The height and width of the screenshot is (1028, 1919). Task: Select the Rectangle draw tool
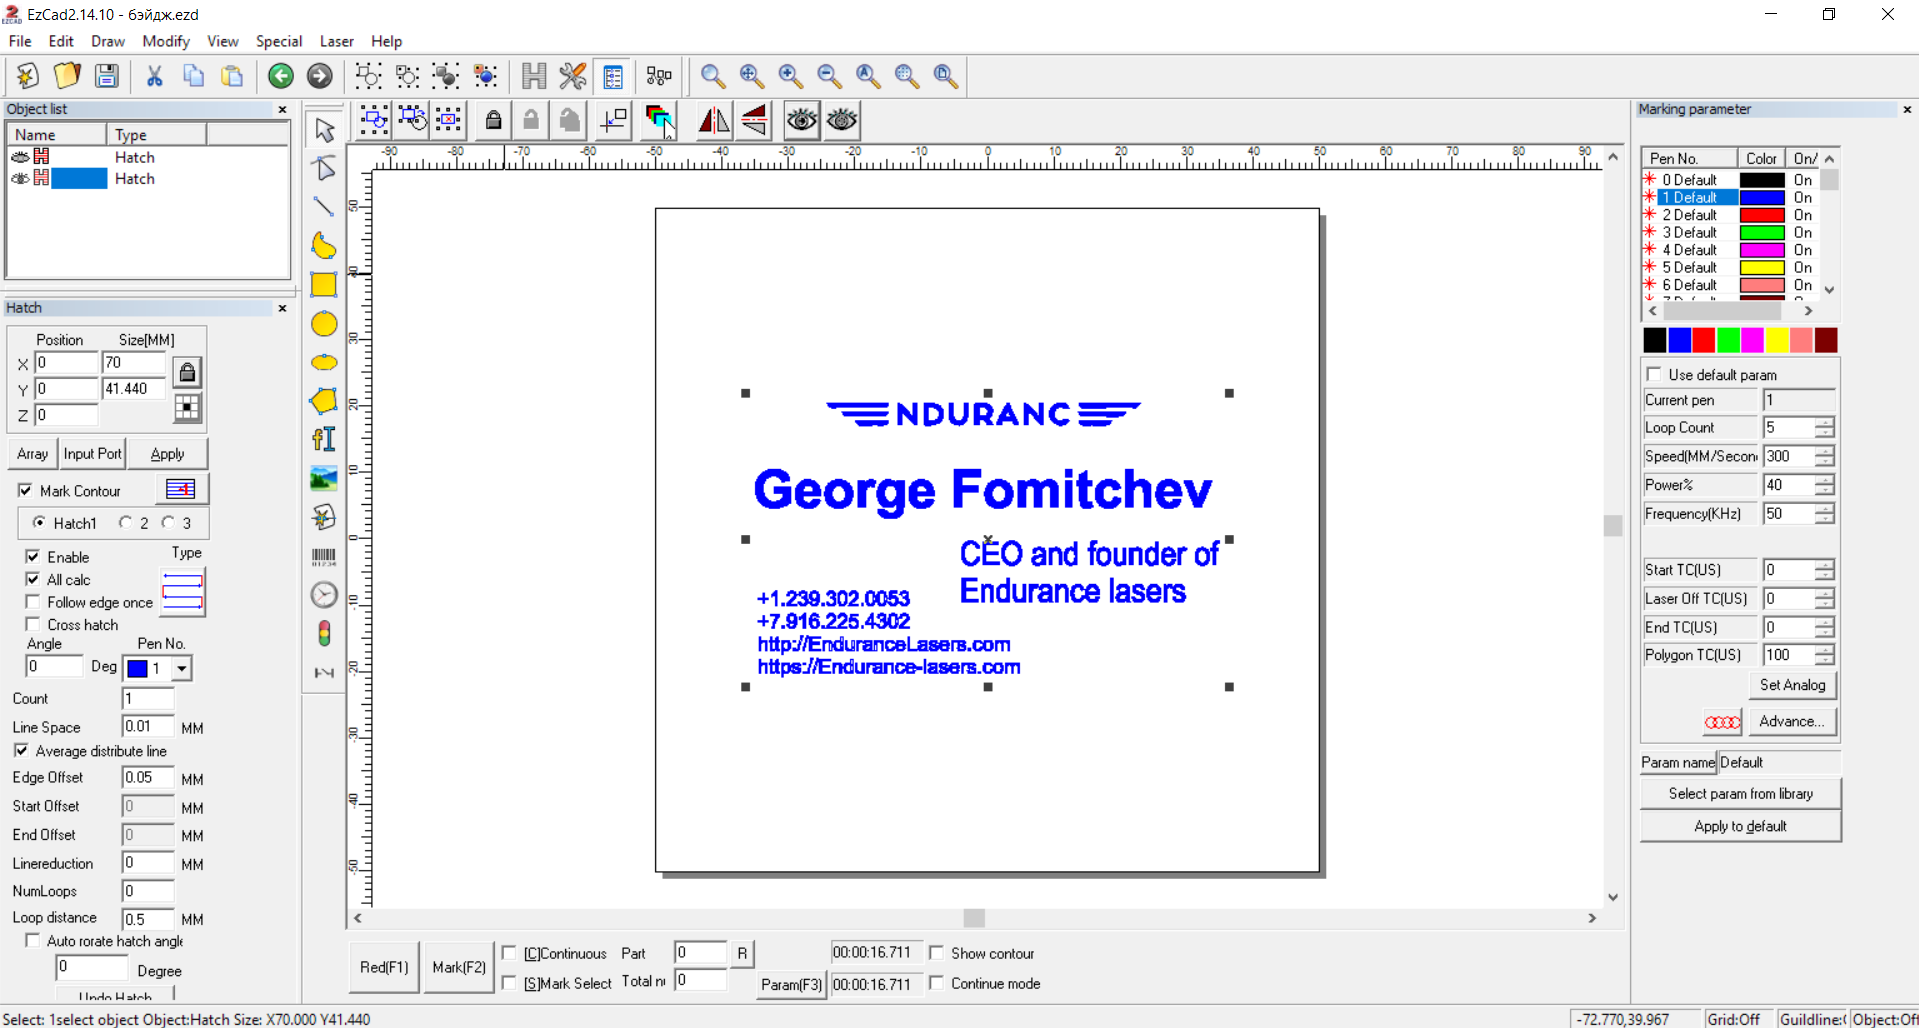coord(324,285)
